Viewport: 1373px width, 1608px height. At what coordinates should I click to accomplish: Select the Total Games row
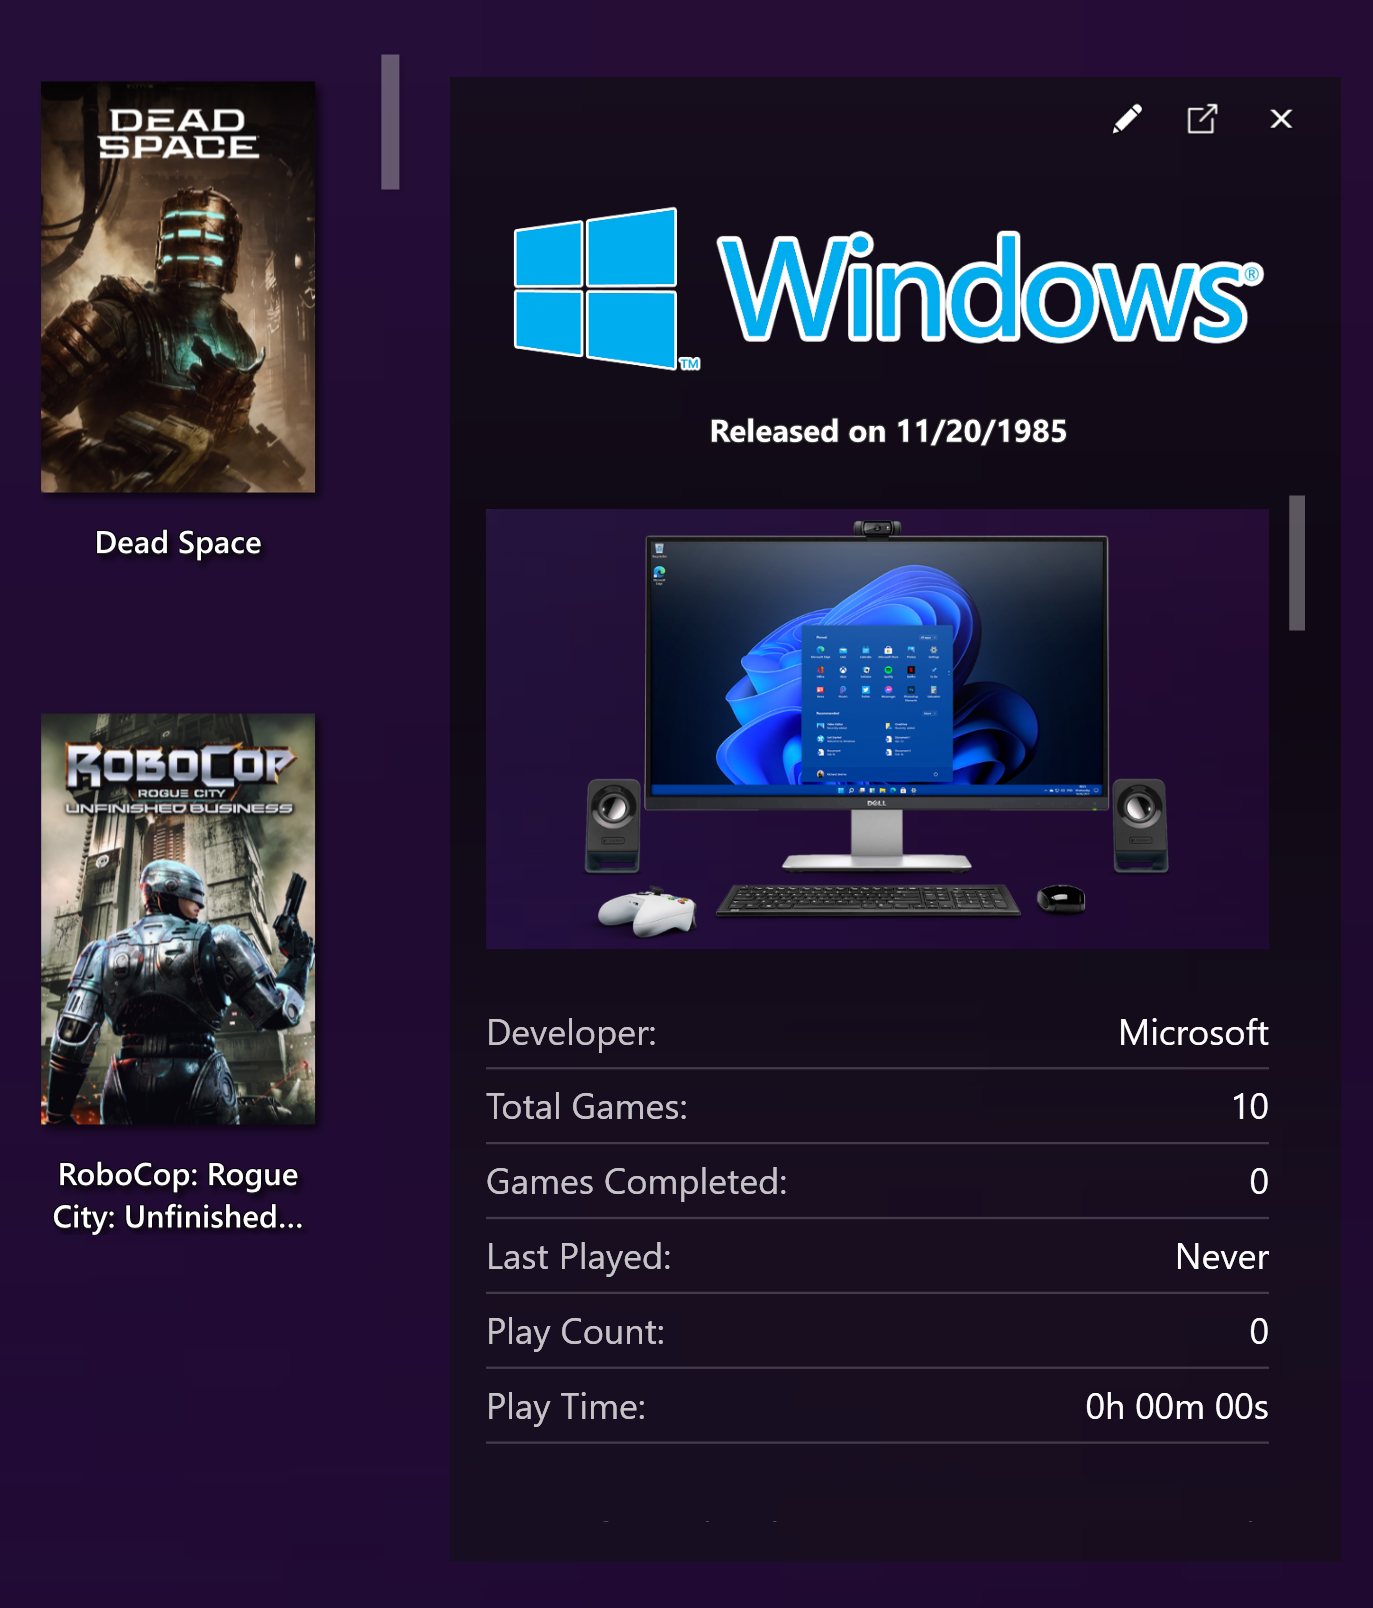point(877,1107)
